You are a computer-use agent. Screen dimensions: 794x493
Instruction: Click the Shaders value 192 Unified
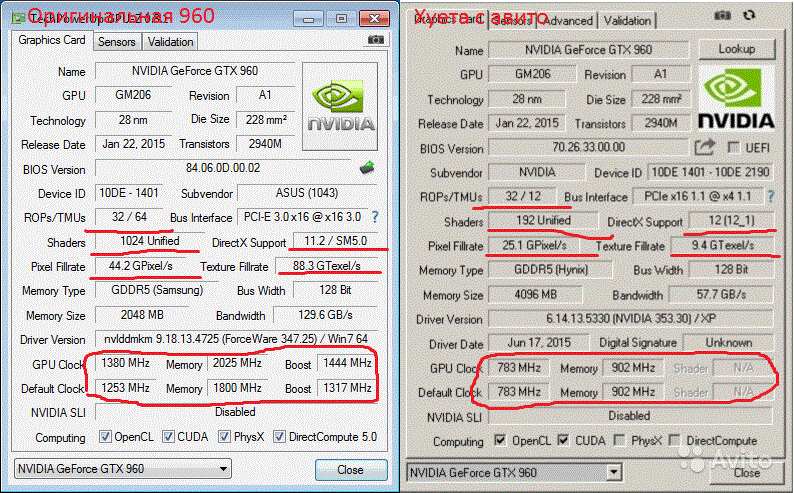[543, 221]
